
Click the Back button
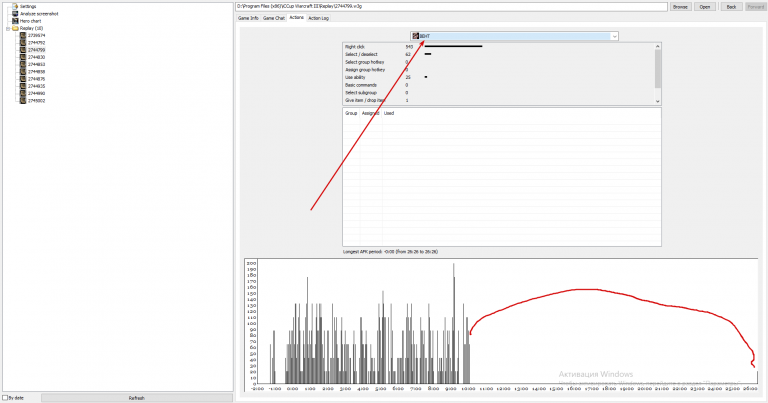[x=731, y=7]
